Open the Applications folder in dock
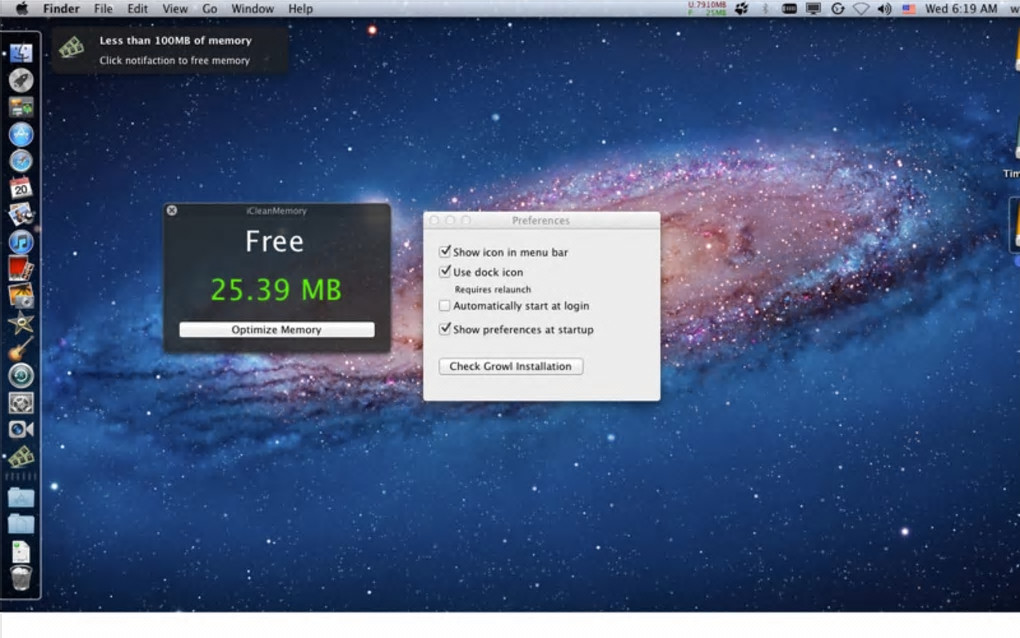 pos(21,498)
